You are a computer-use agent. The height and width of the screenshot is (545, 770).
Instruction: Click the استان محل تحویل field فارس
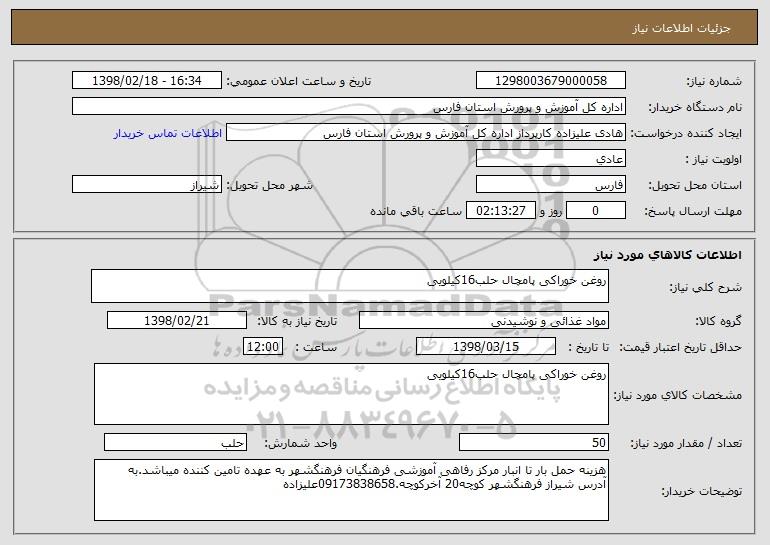[x=550, y=185]
